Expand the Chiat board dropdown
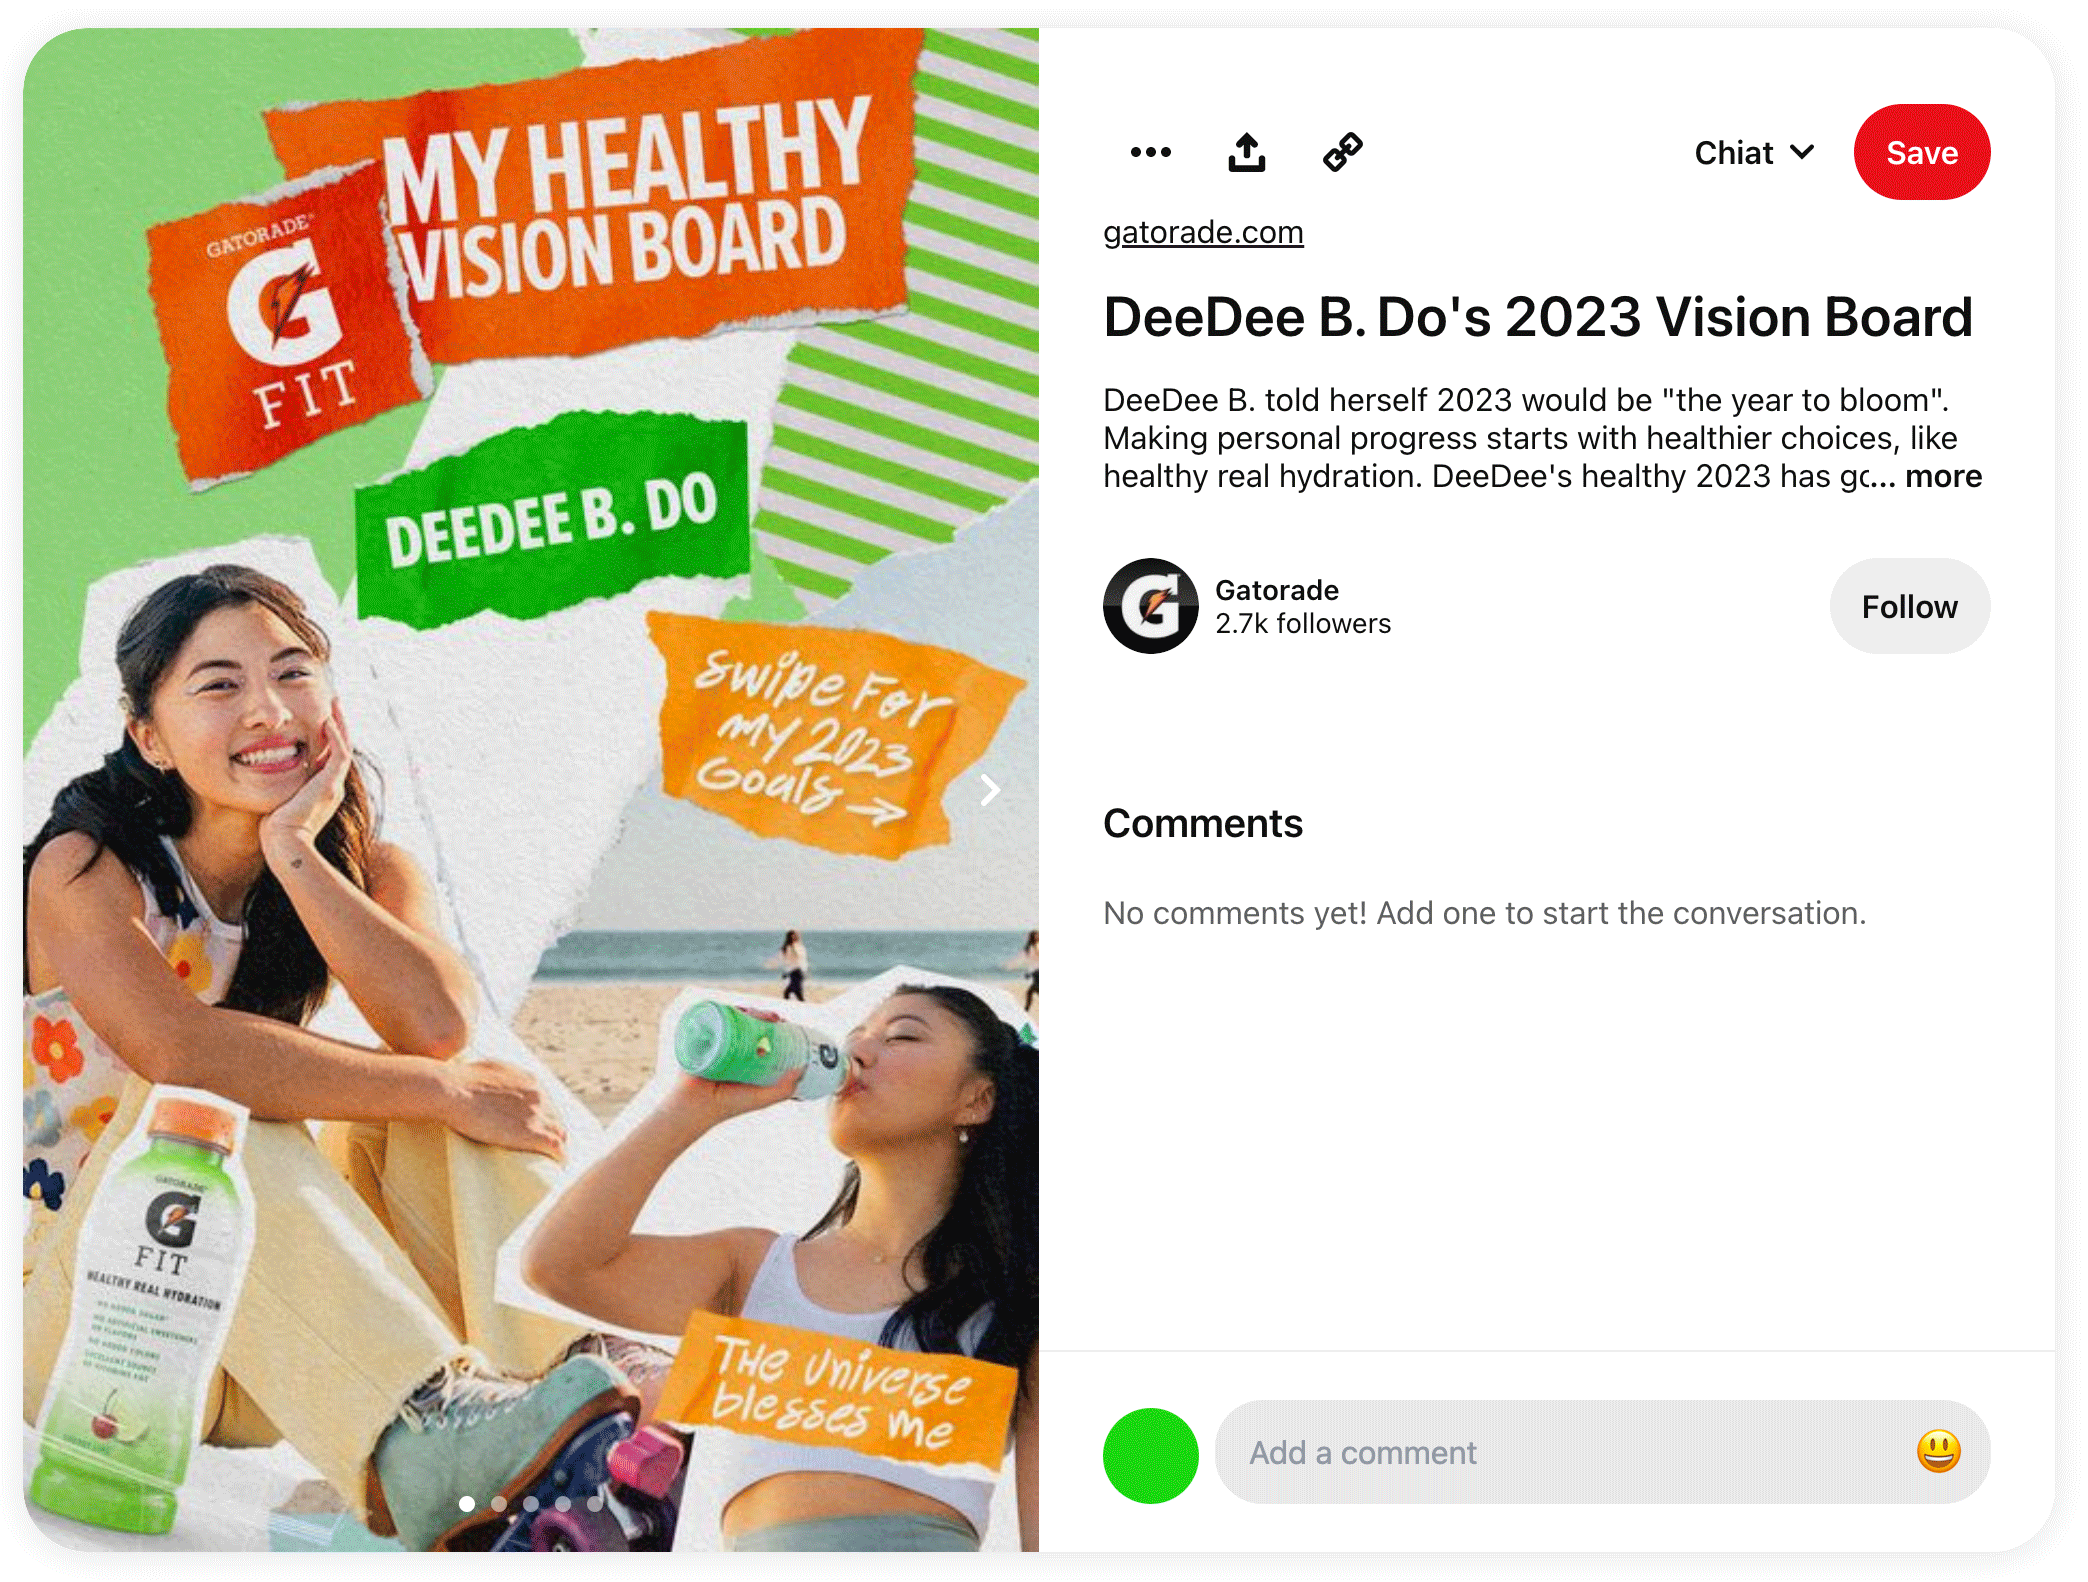 pos(1754,152)
